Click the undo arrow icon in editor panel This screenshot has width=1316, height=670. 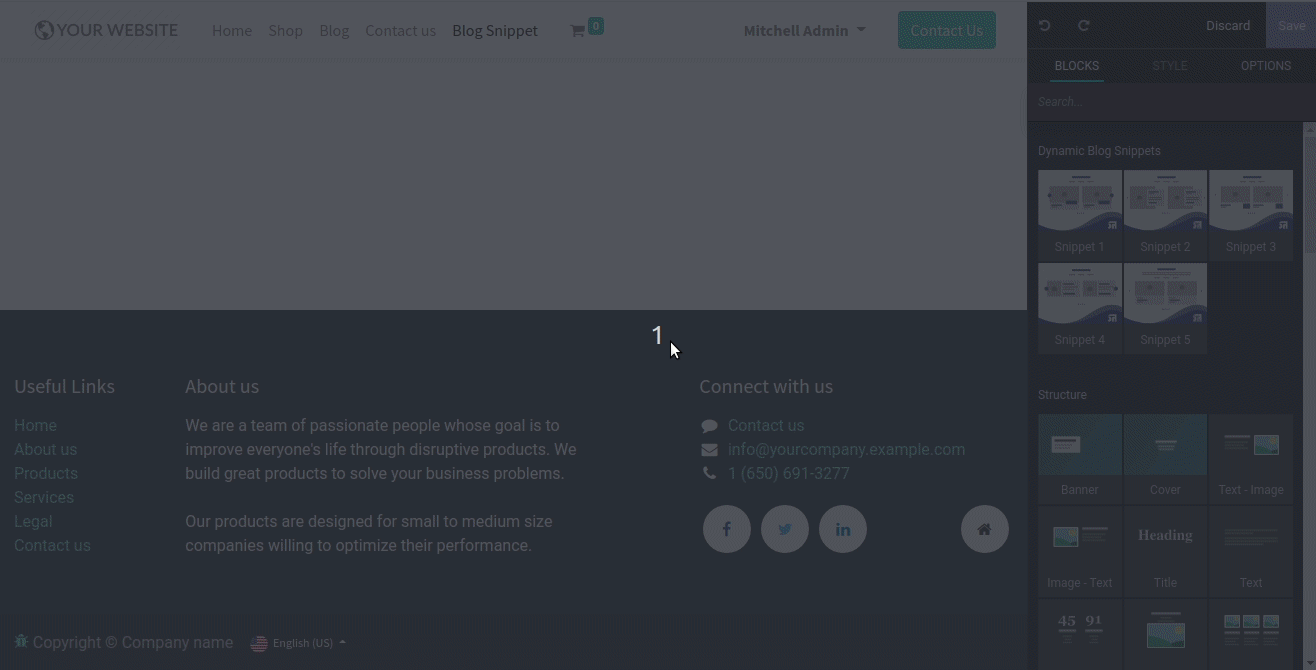click(1045, 26)
